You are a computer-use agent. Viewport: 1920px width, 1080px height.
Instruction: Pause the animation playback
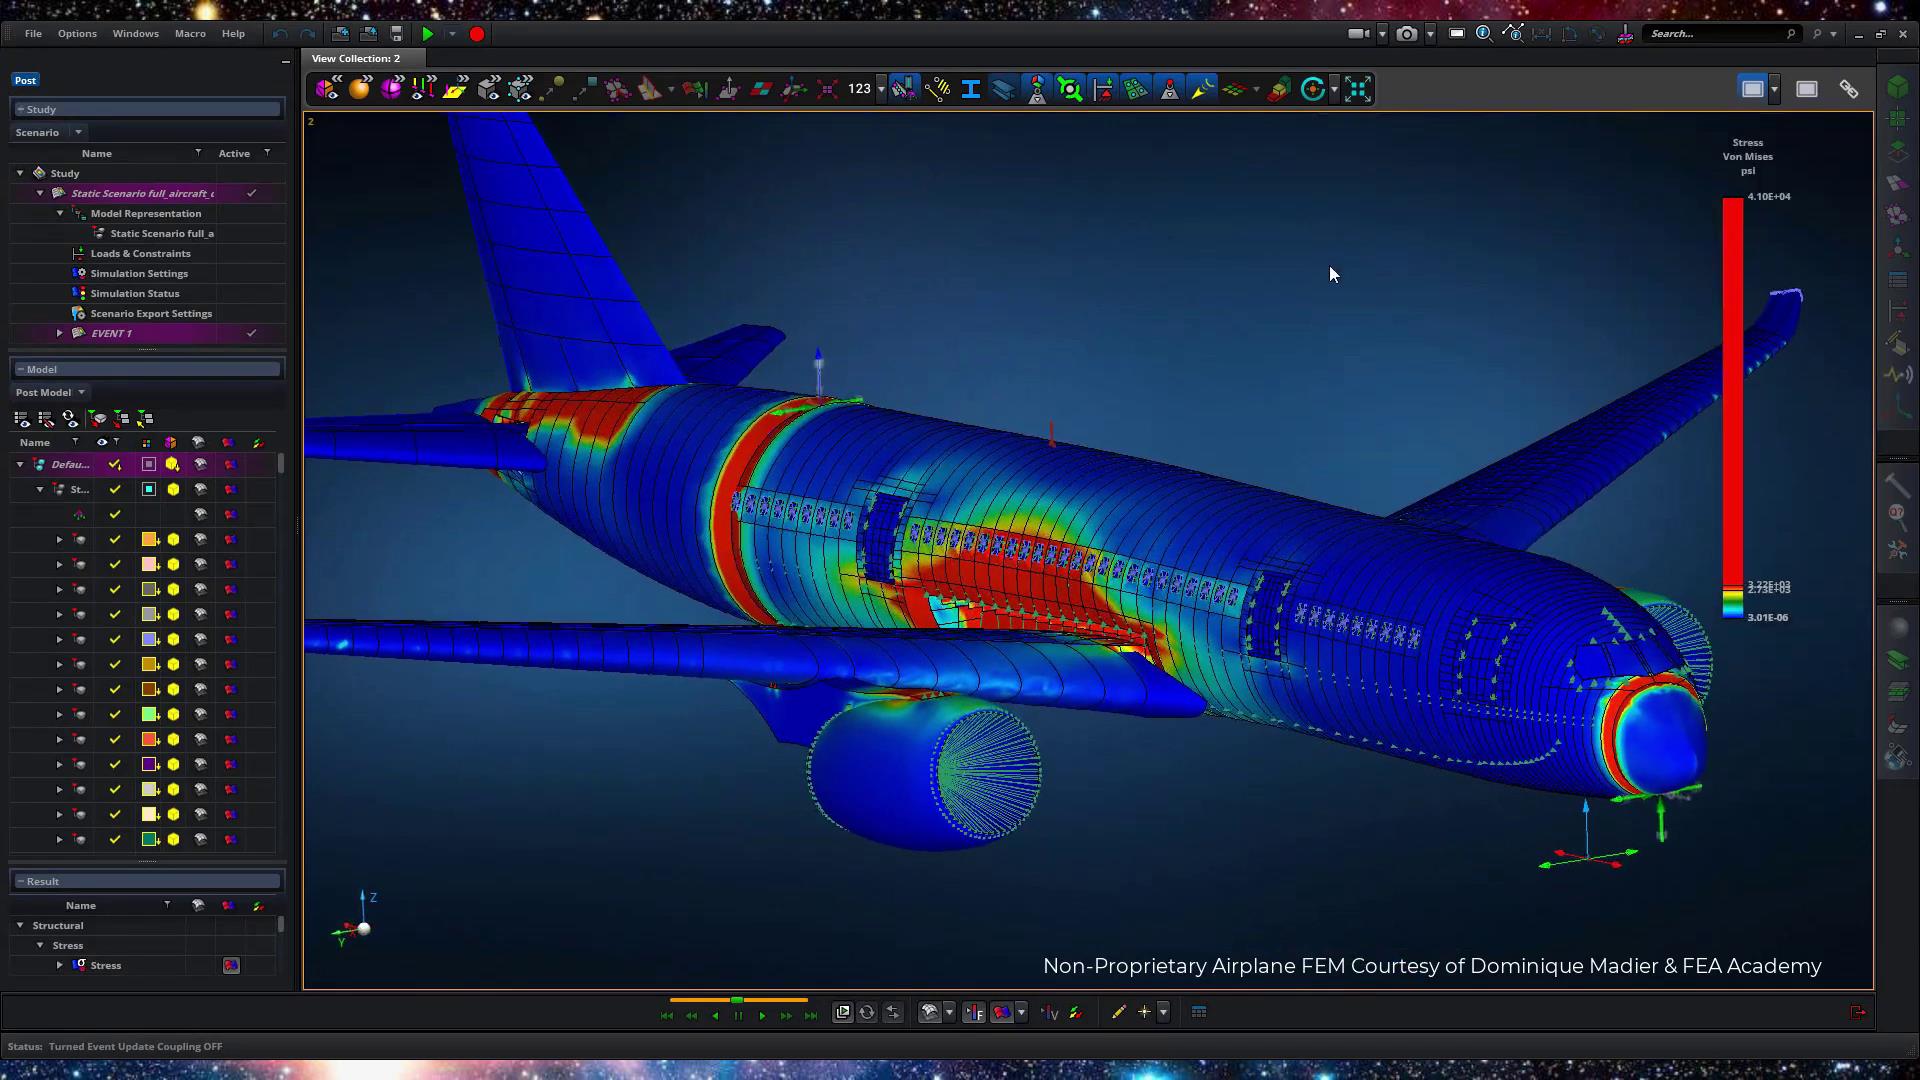coord(738,1015)
